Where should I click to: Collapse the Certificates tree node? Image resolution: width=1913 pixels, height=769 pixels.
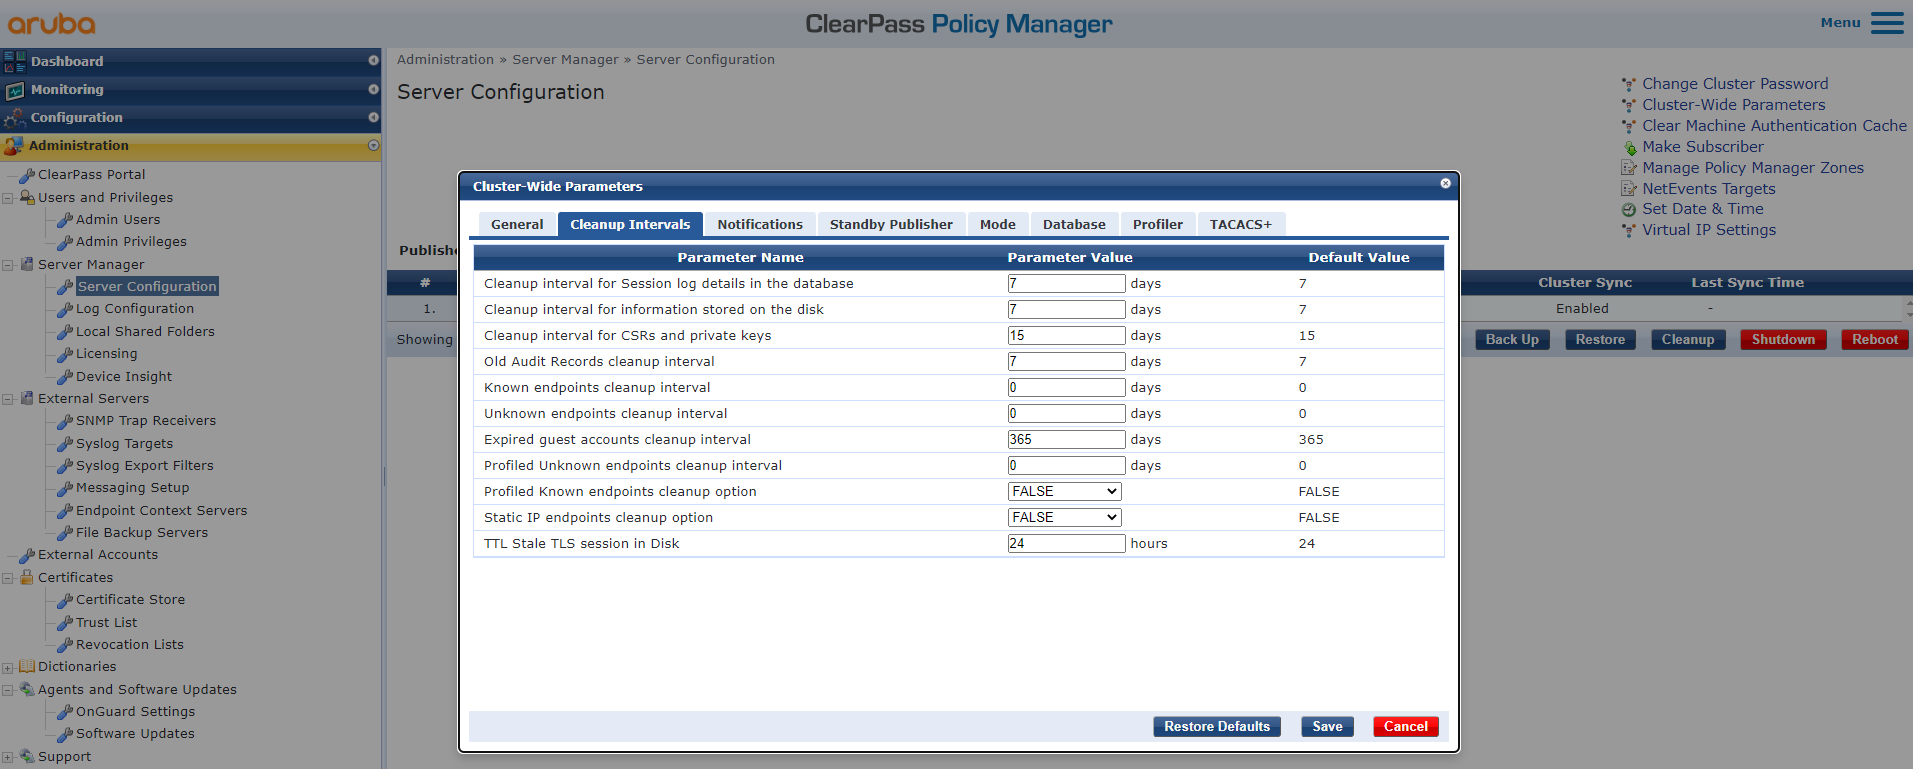pyautogui.click(x=8, y=578)
